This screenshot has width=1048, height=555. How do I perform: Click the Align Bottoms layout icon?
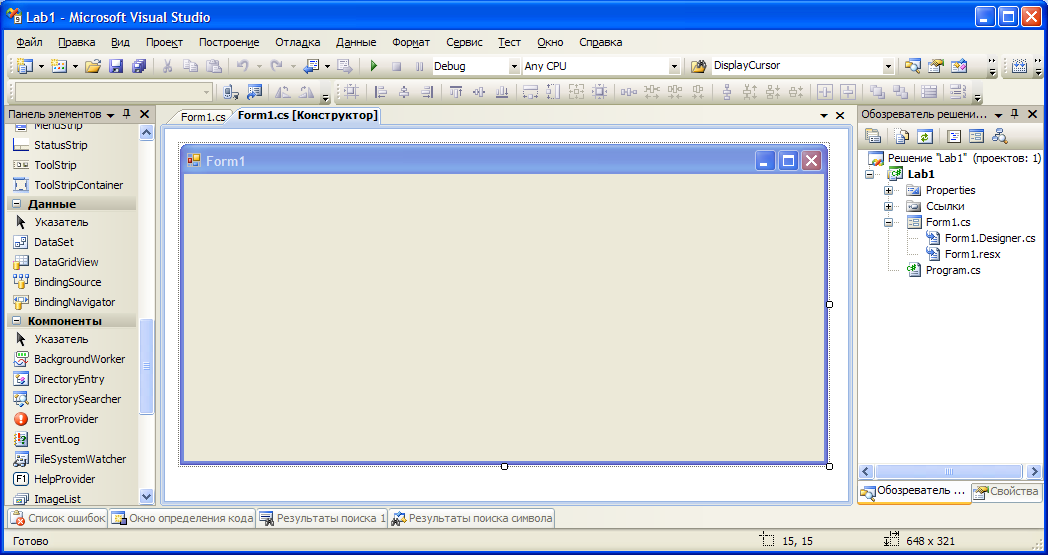point(501,92)
